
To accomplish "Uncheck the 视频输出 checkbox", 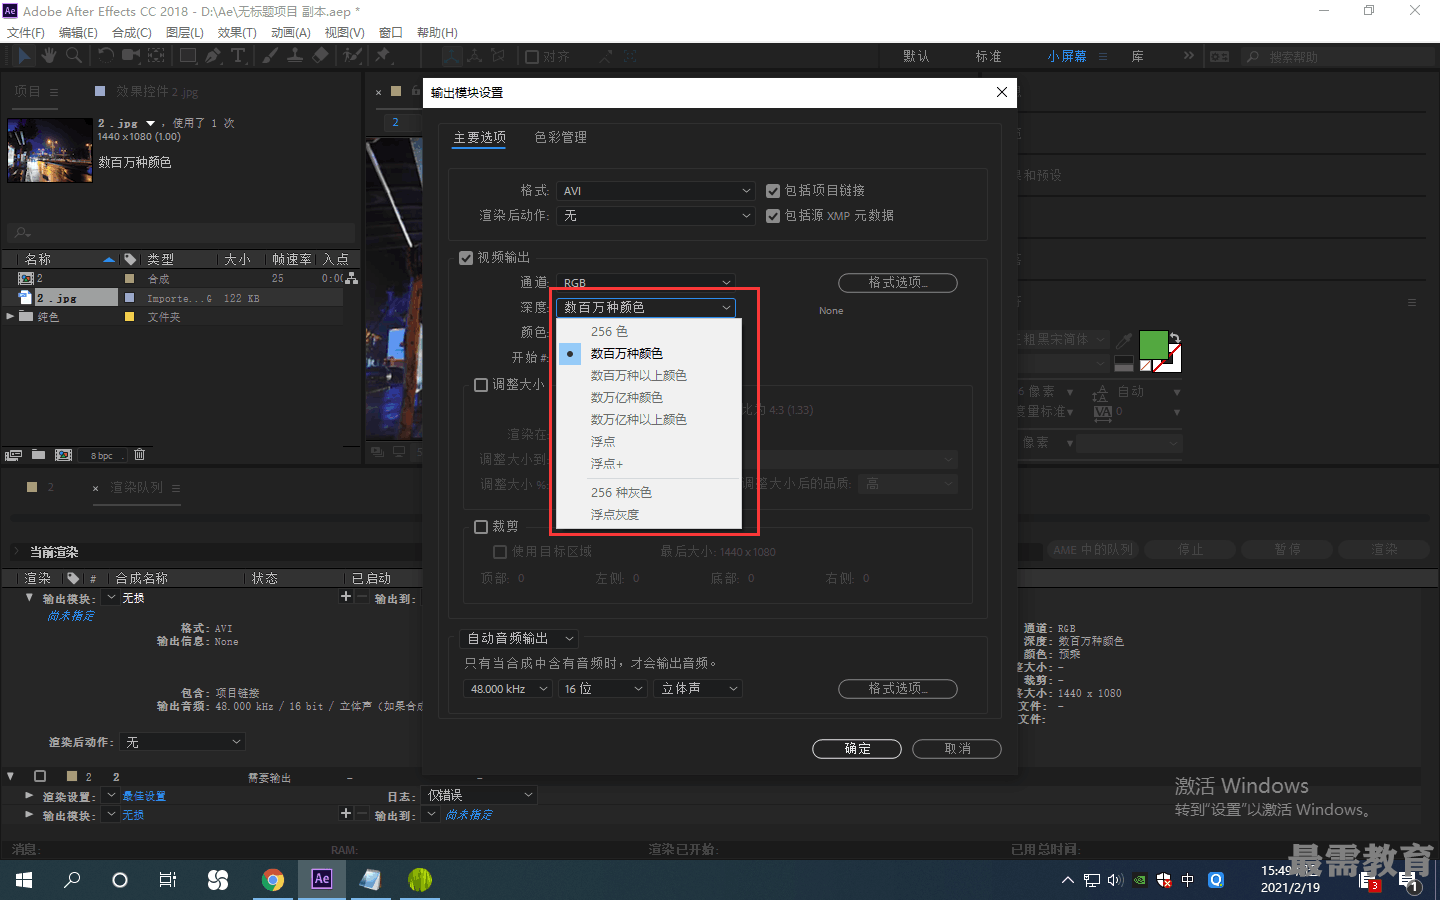I will pyautogui.click(x=466, y=258).
